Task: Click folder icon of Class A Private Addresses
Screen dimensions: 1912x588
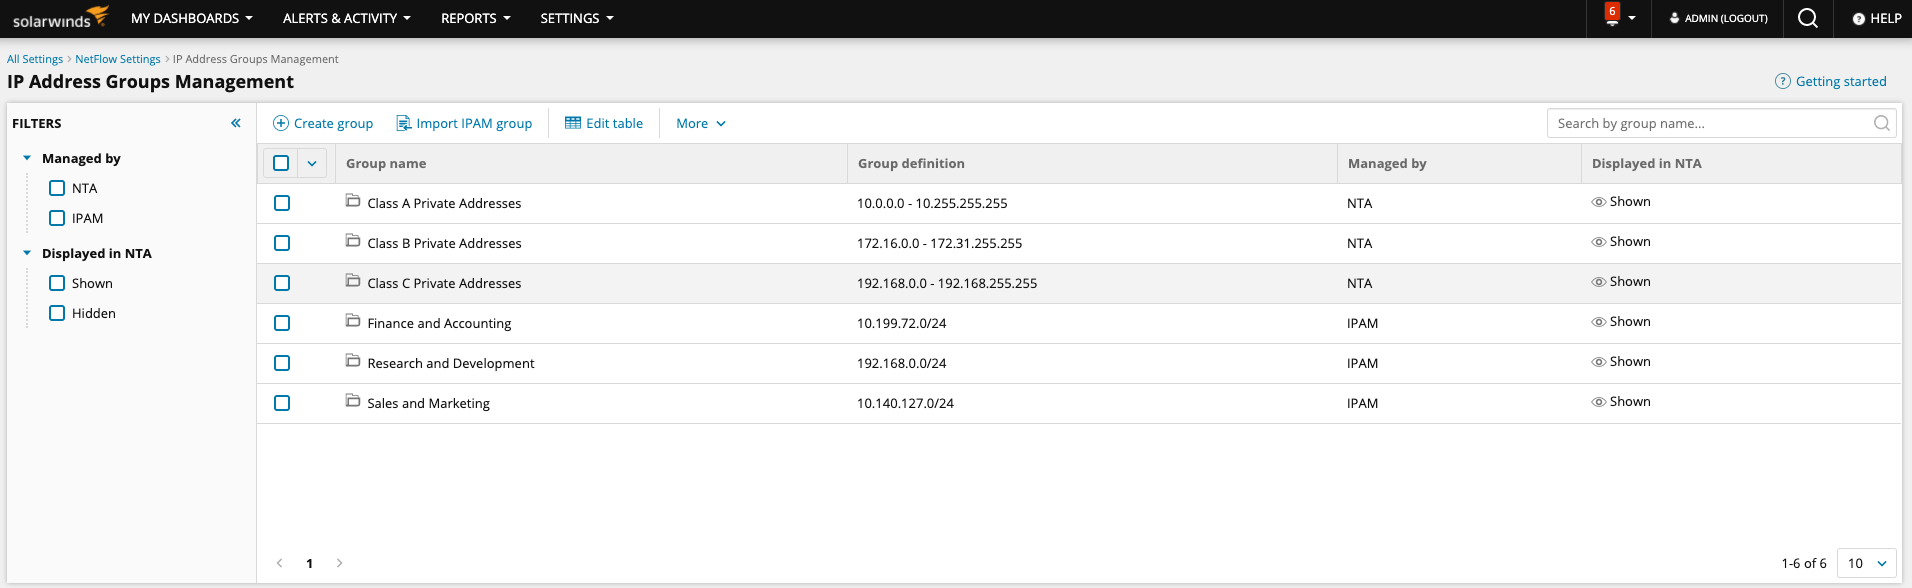Action: 353,201
